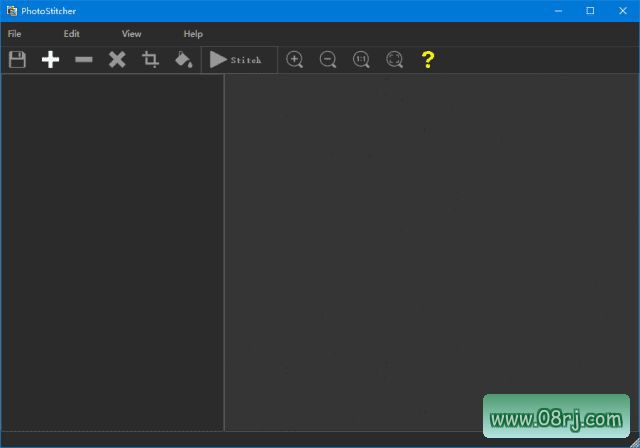The width and height of the screenshot is (640, 448).
Task: Open the Help menu
Action: click(x=193, y=34)
